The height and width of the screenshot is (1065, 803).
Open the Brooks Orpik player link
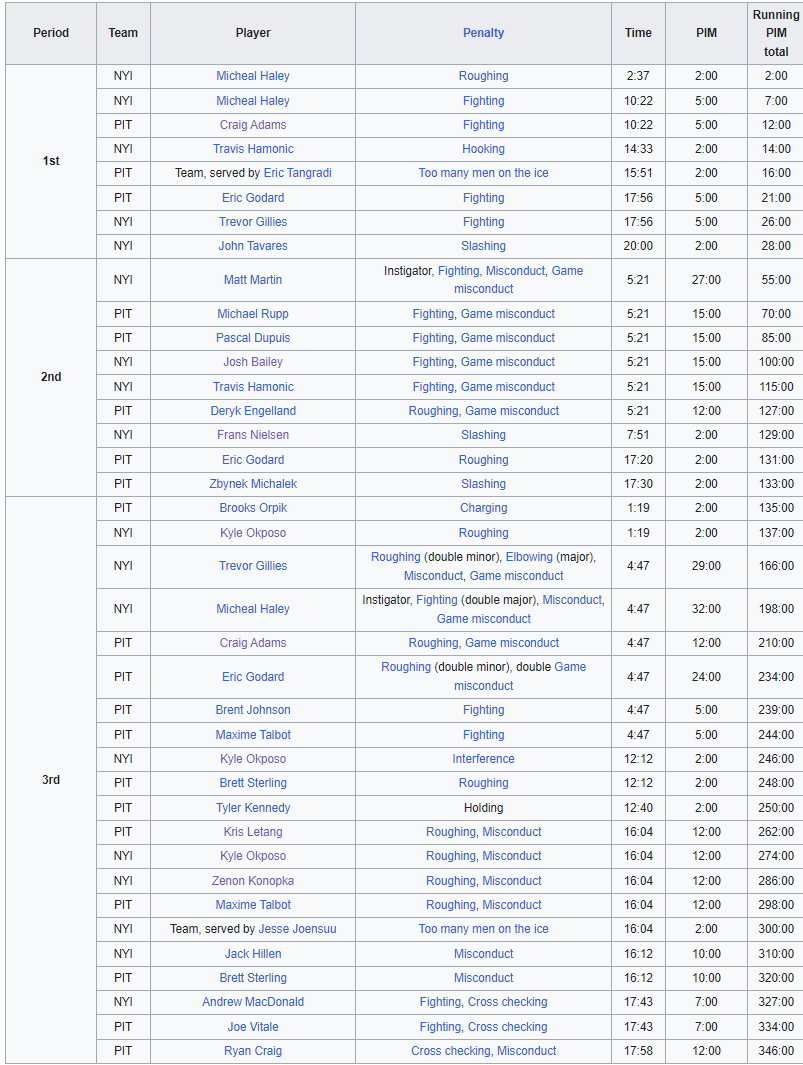point(253,508)
